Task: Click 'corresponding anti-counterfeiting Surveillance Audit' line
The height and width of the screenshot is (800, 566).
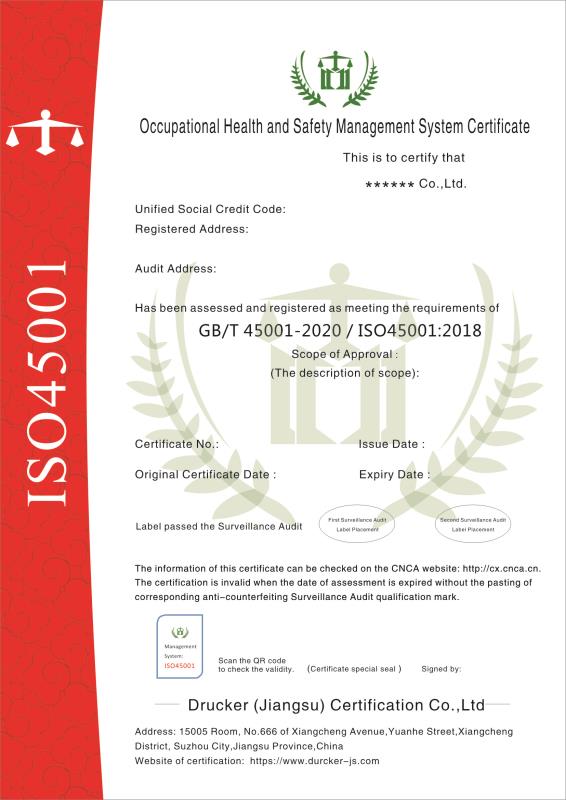Action: tap(297, 597)
